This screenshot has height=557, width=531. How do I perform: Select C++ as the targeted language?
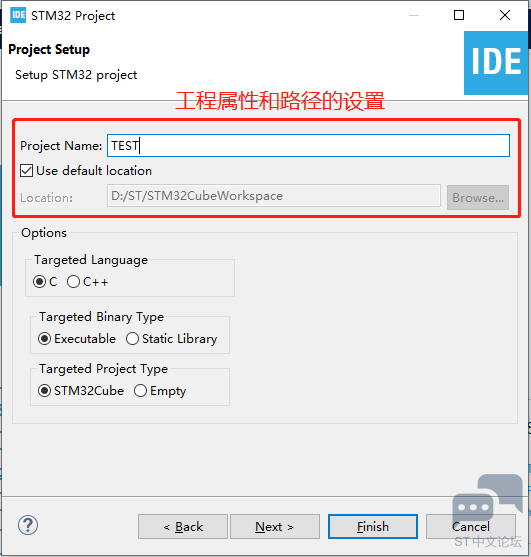(73, 282)
